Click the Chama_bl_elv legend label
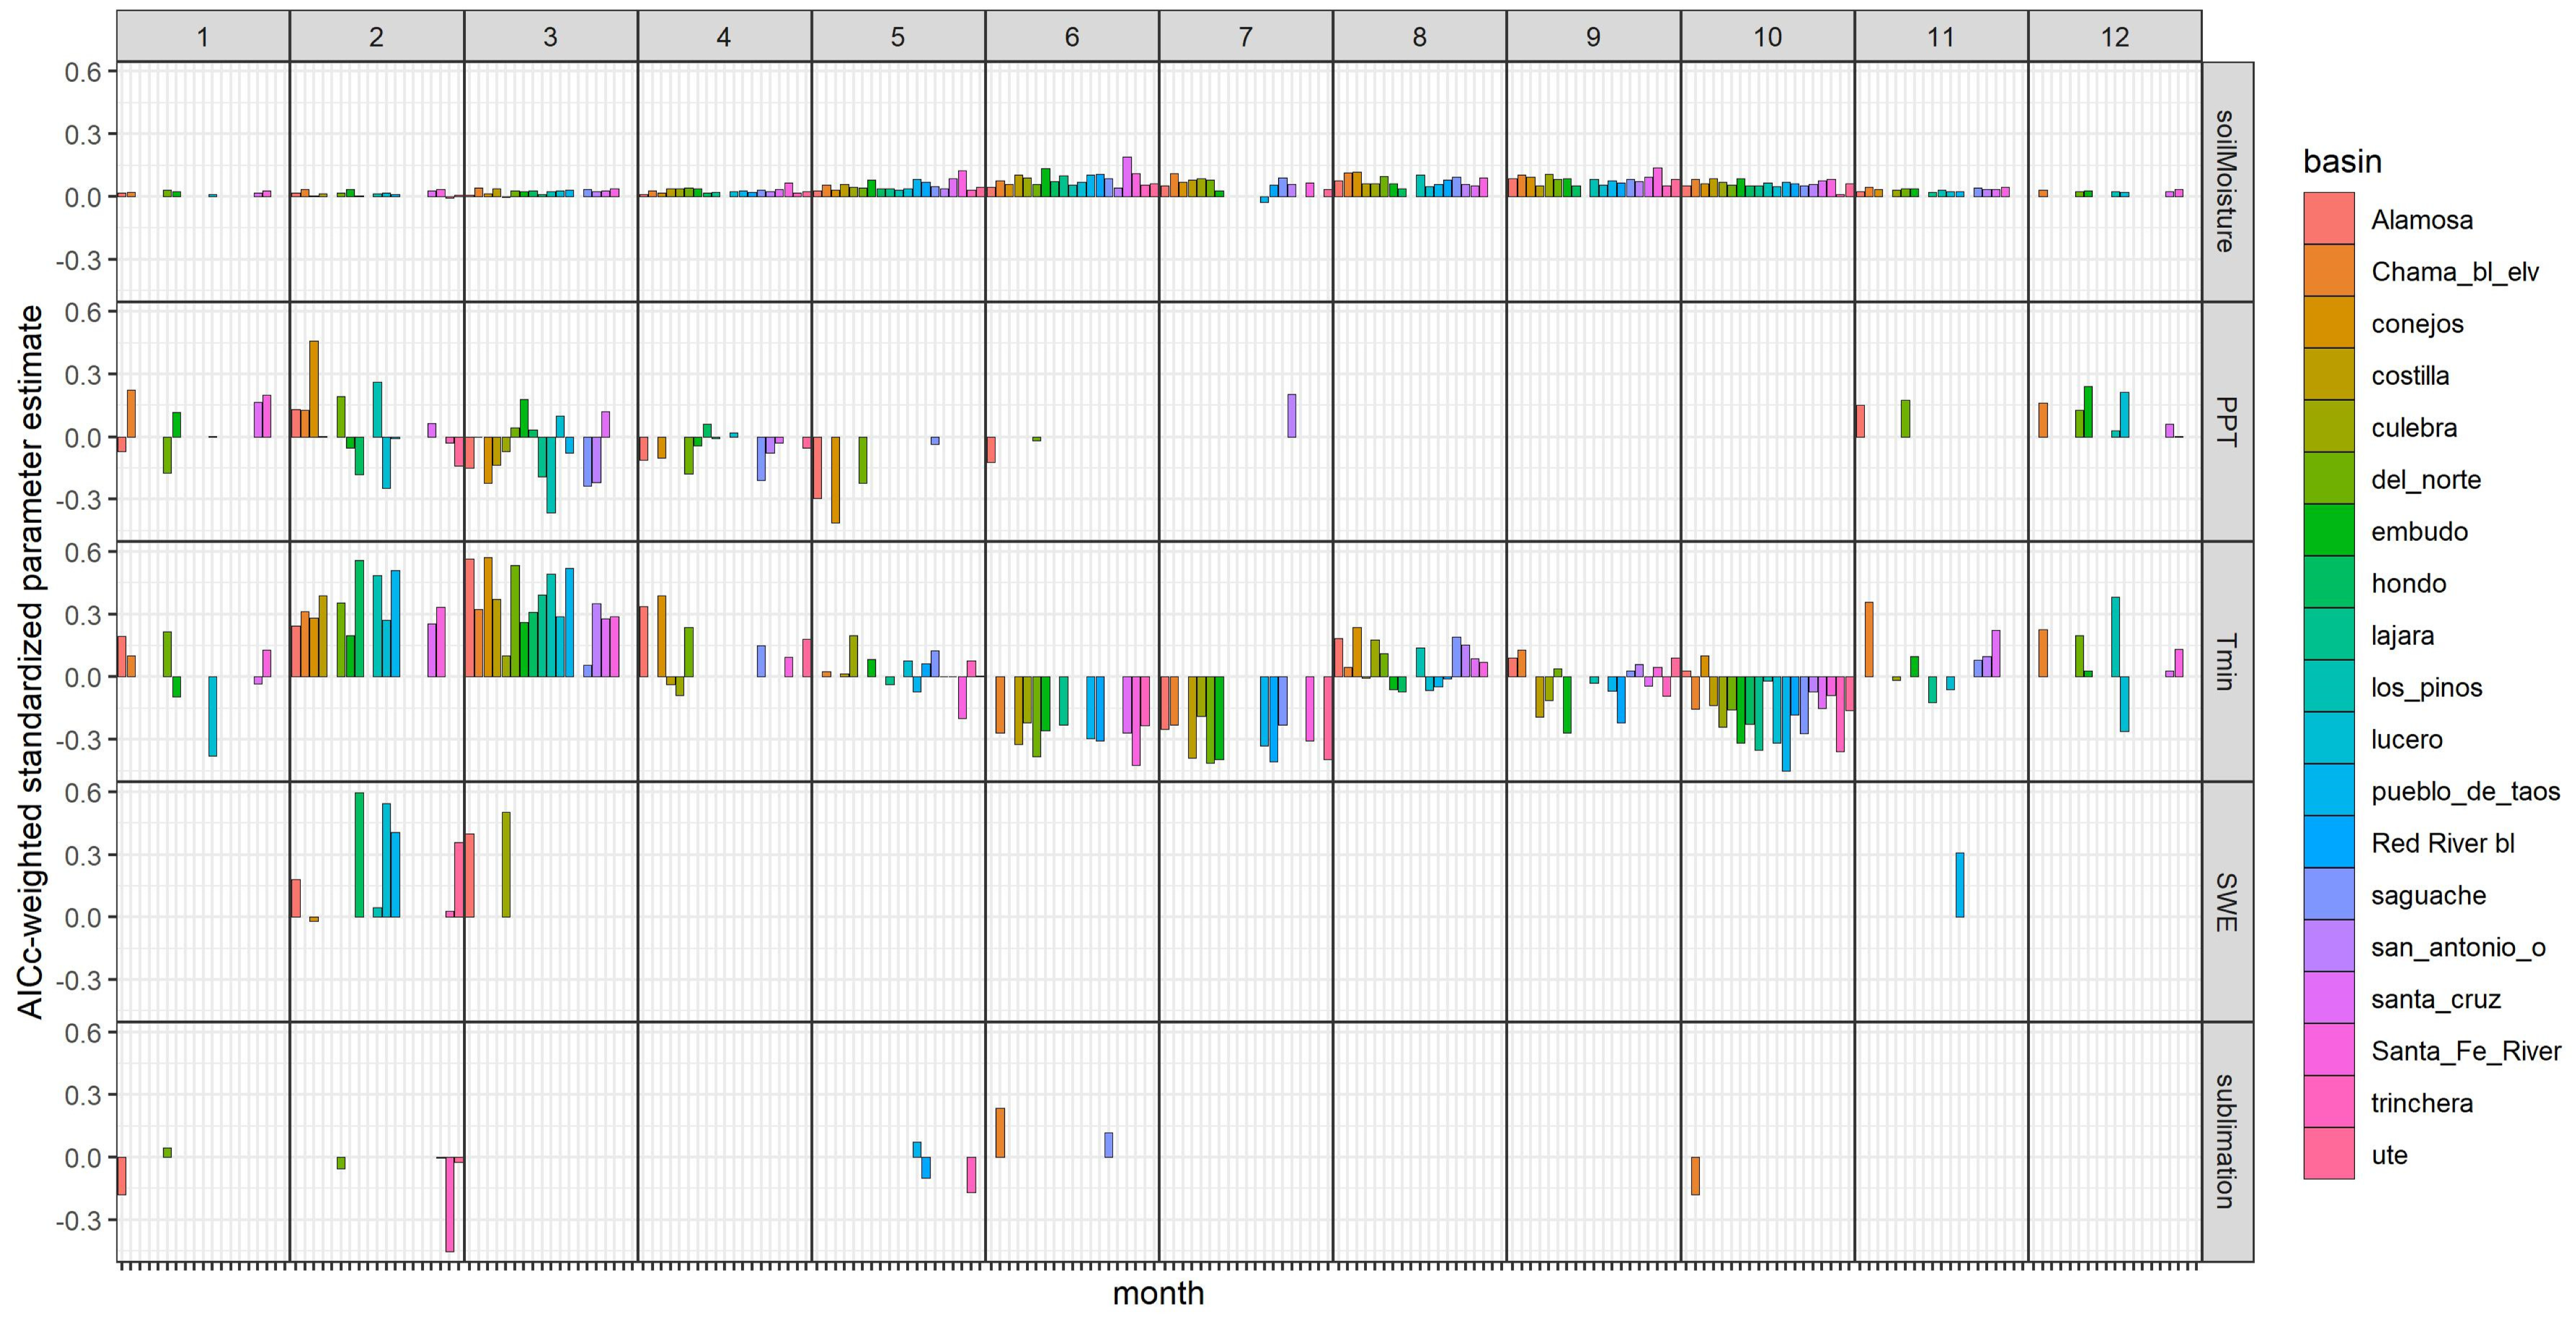The height and width of the screenshot is (1317, 2576). coord(2454,271)
